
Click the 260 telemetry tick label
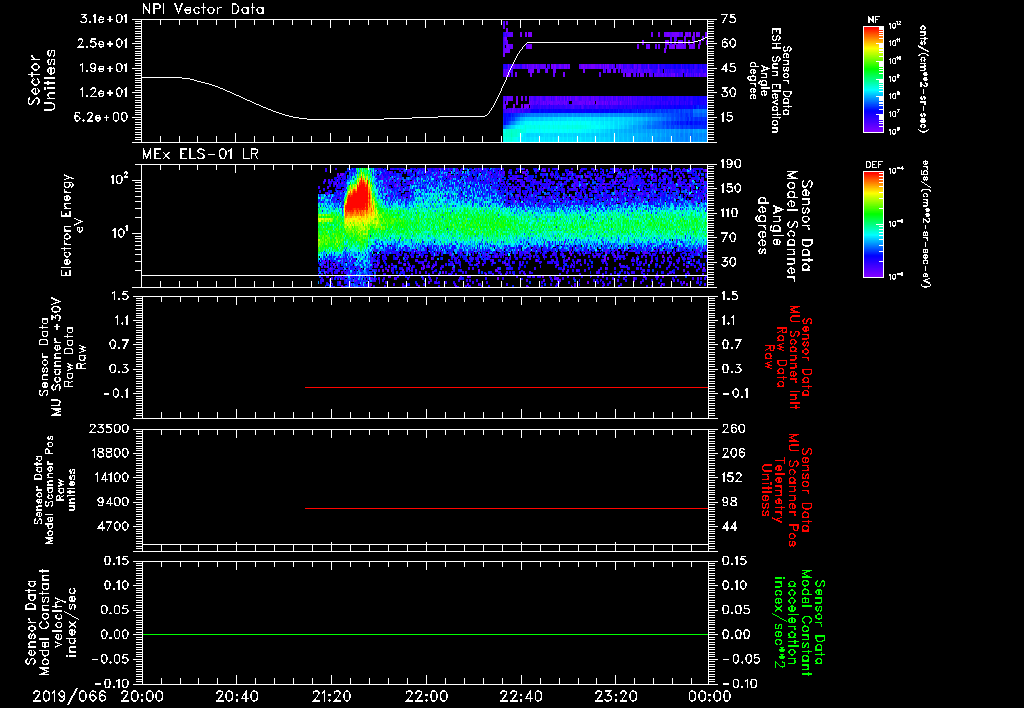click(733, 429)
